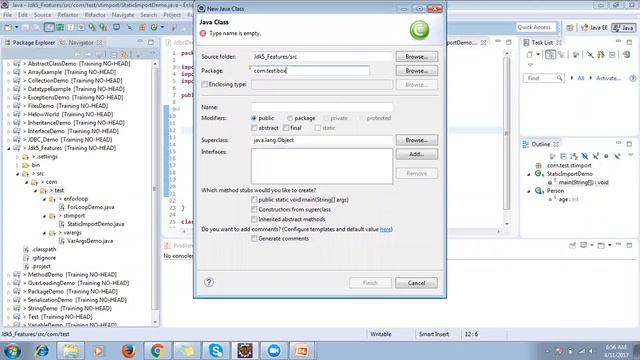Viewport: 640px width, 360px height.
Task: Enable Generate comments checkbox
Action: tap(254, 238)
